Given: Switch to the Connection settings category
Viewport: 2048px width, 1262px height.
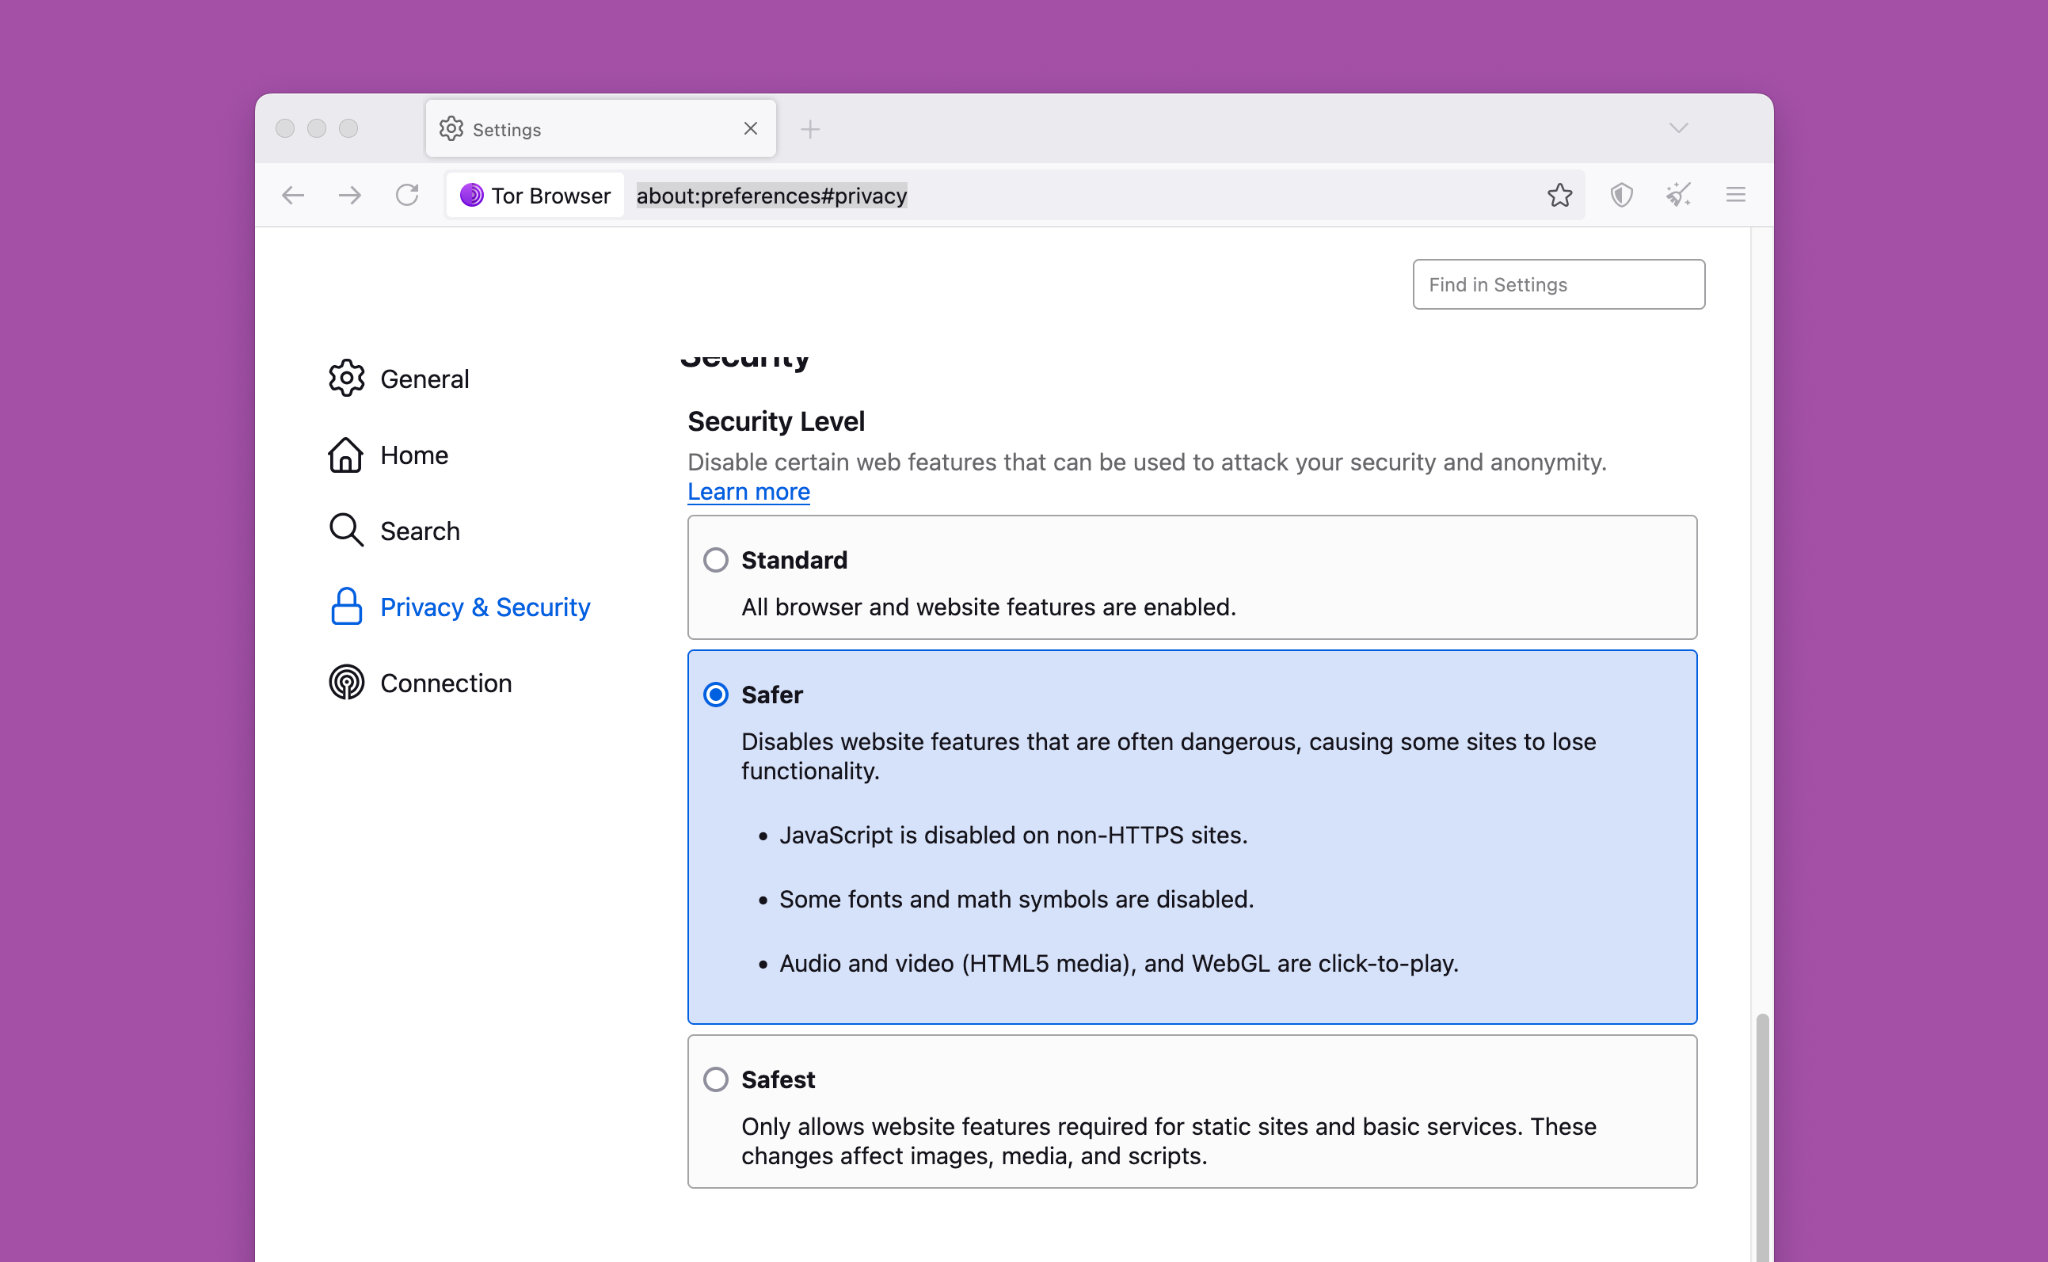Looking at the screenshot, I should tap(445, 683).
